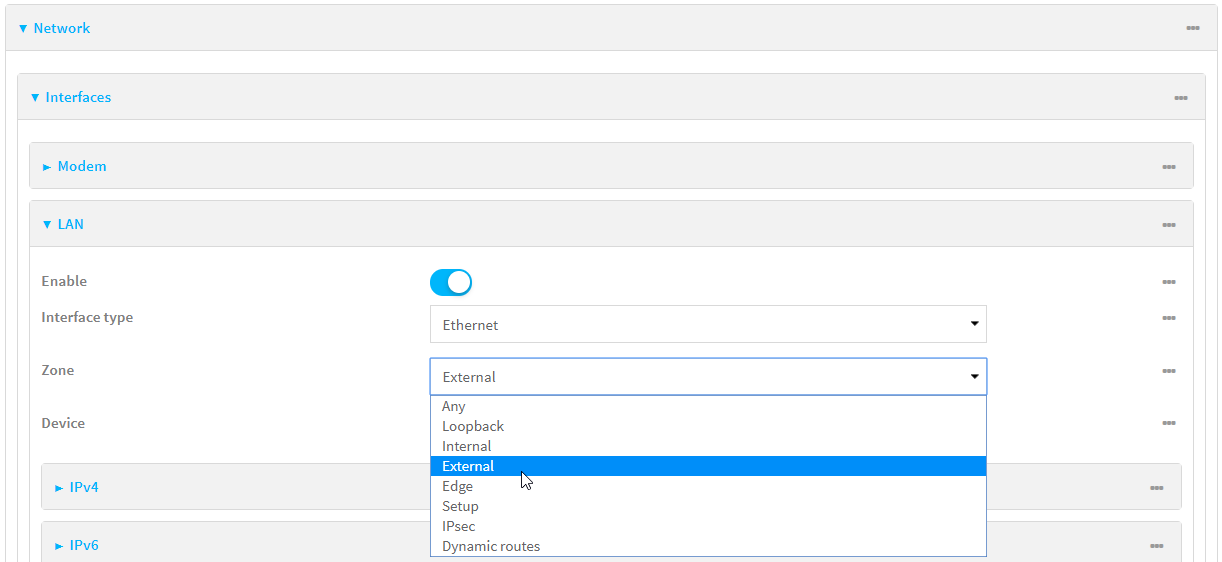
Task: Select Internal from the Zone list
Action: [467, 446]
